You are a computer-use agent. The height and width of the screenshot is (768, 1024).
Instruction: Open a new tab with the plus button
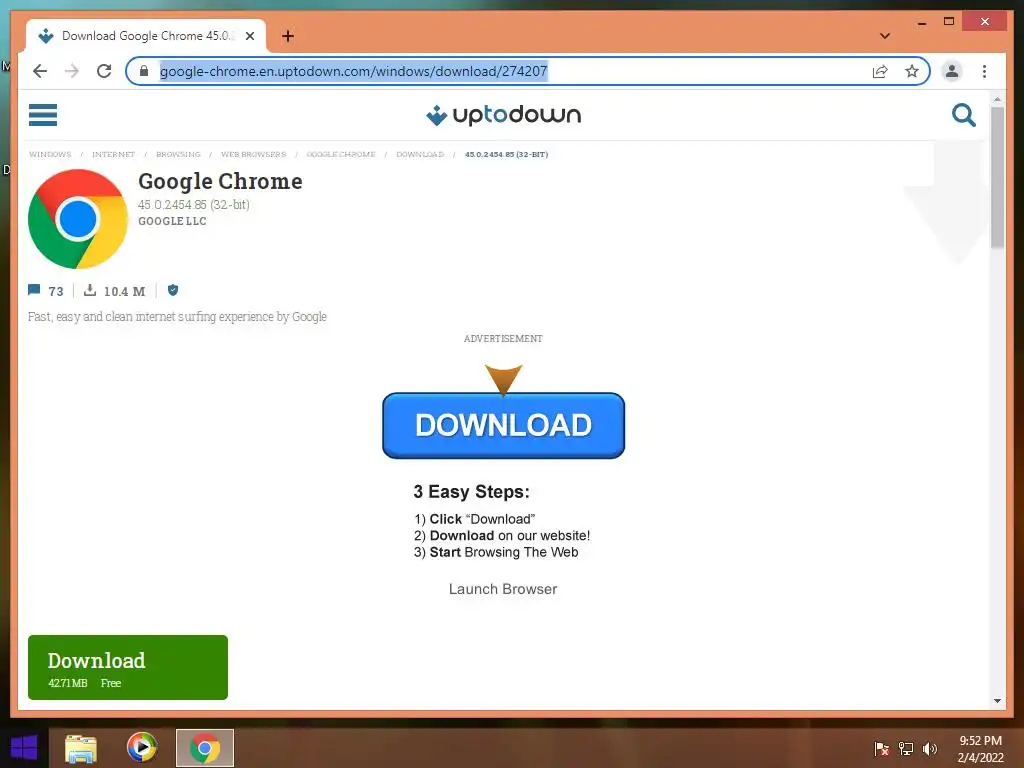click(288, 36)
